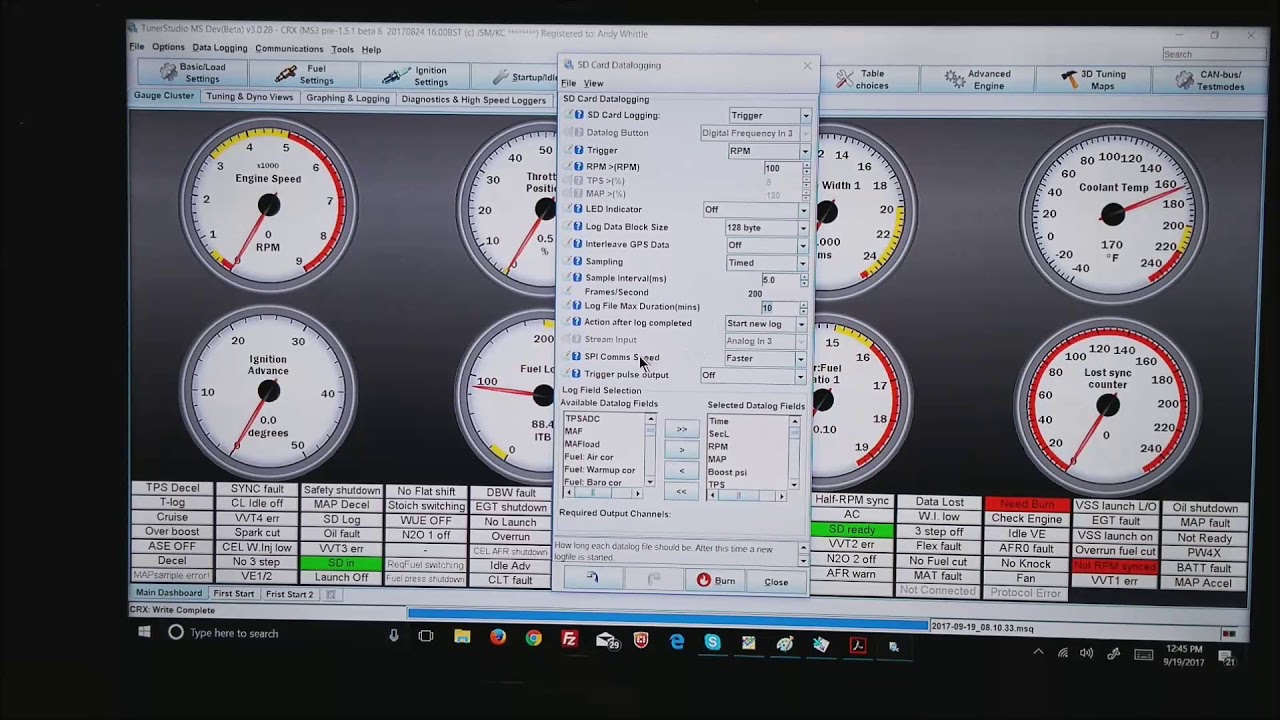Open Advanced Engine gear icon

pyautogui.click(x=954, y=79)
